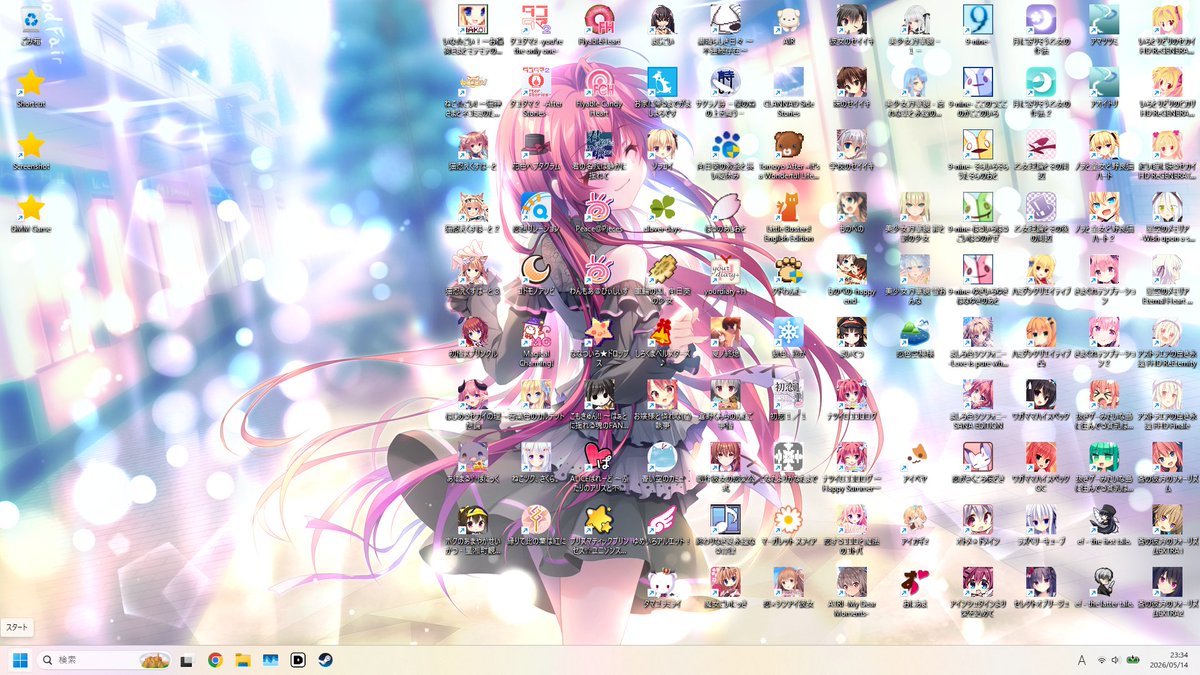Select the yourdiary+H shortcut icon

click(x=726, y=271)
